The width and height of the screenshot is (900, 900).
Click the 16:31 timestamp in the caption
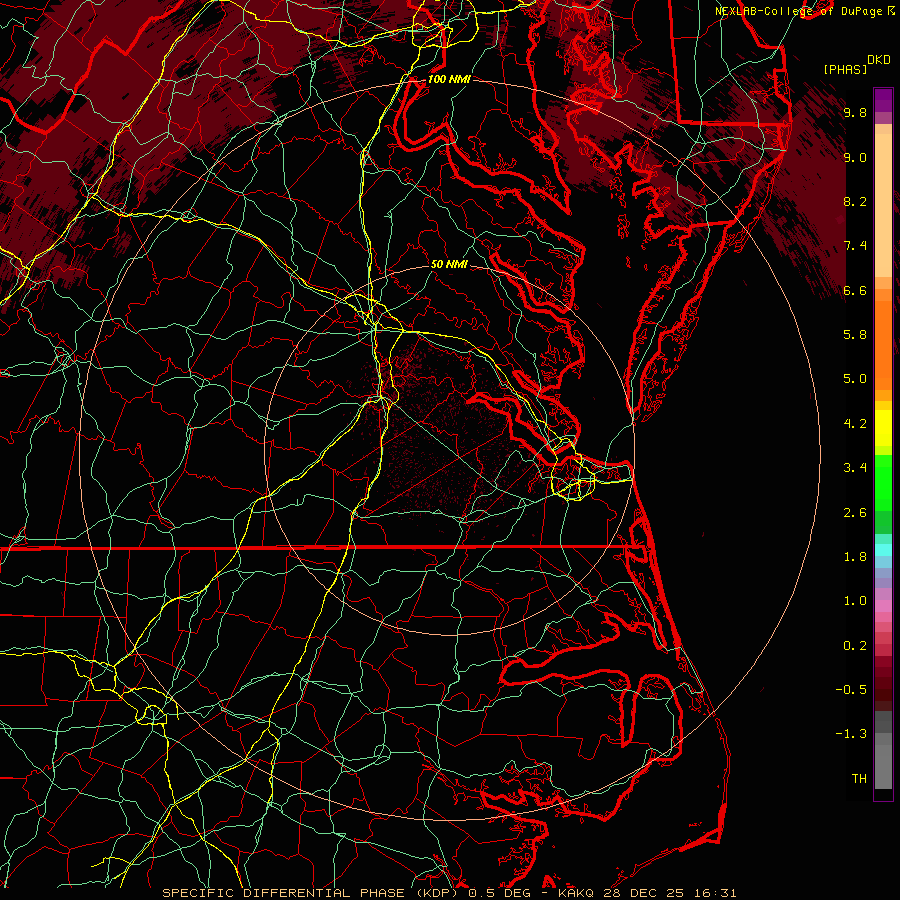tap(717, 893)
